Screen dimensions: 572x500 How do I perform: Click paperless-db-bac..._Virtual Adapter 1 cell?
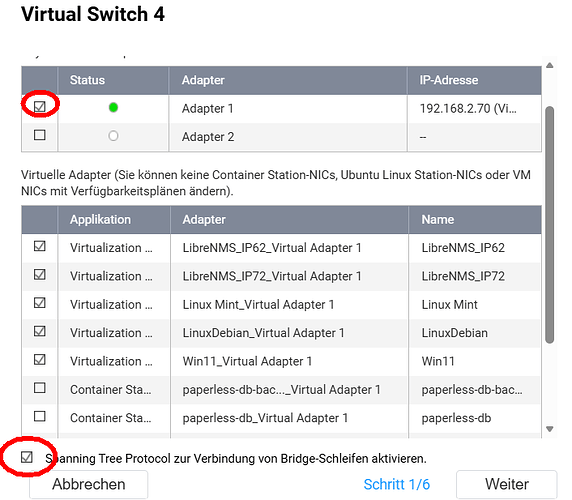289,390
